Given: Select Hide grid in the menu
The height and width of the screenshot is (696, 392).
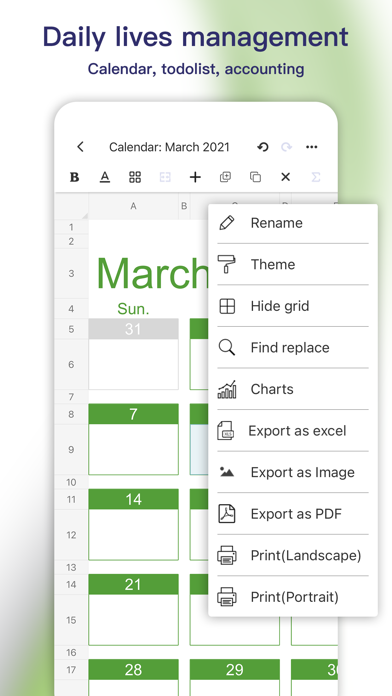Looking at the screenshot, I should (293, 306).
